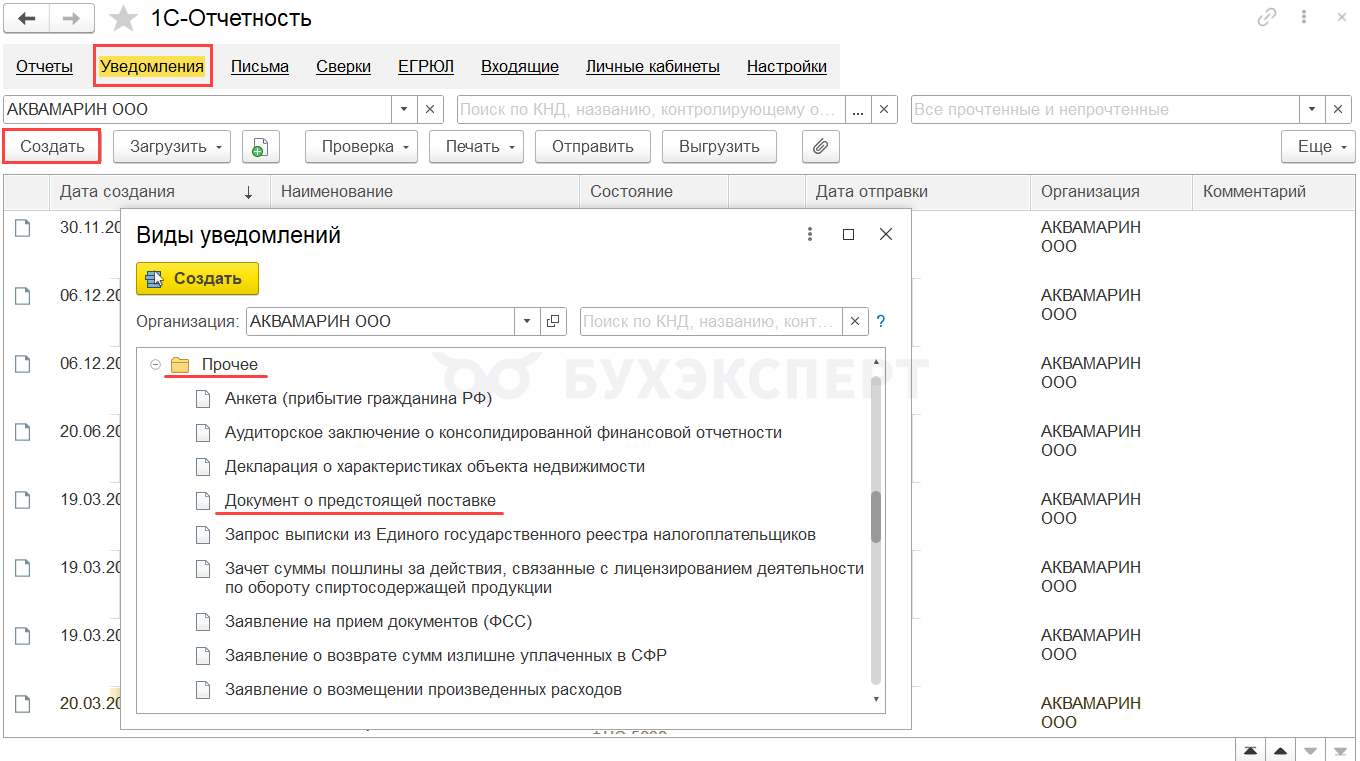Star 1С-Отчетность as a favorite
The image size is (1360, 761).
(x=123, y=18)
